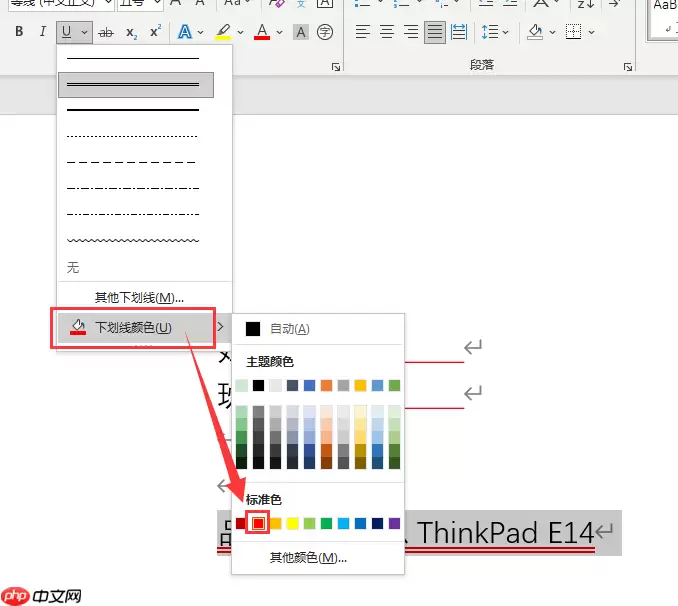Apply distributed alignment
The image size is (678, 606).
tap(459, 32)
